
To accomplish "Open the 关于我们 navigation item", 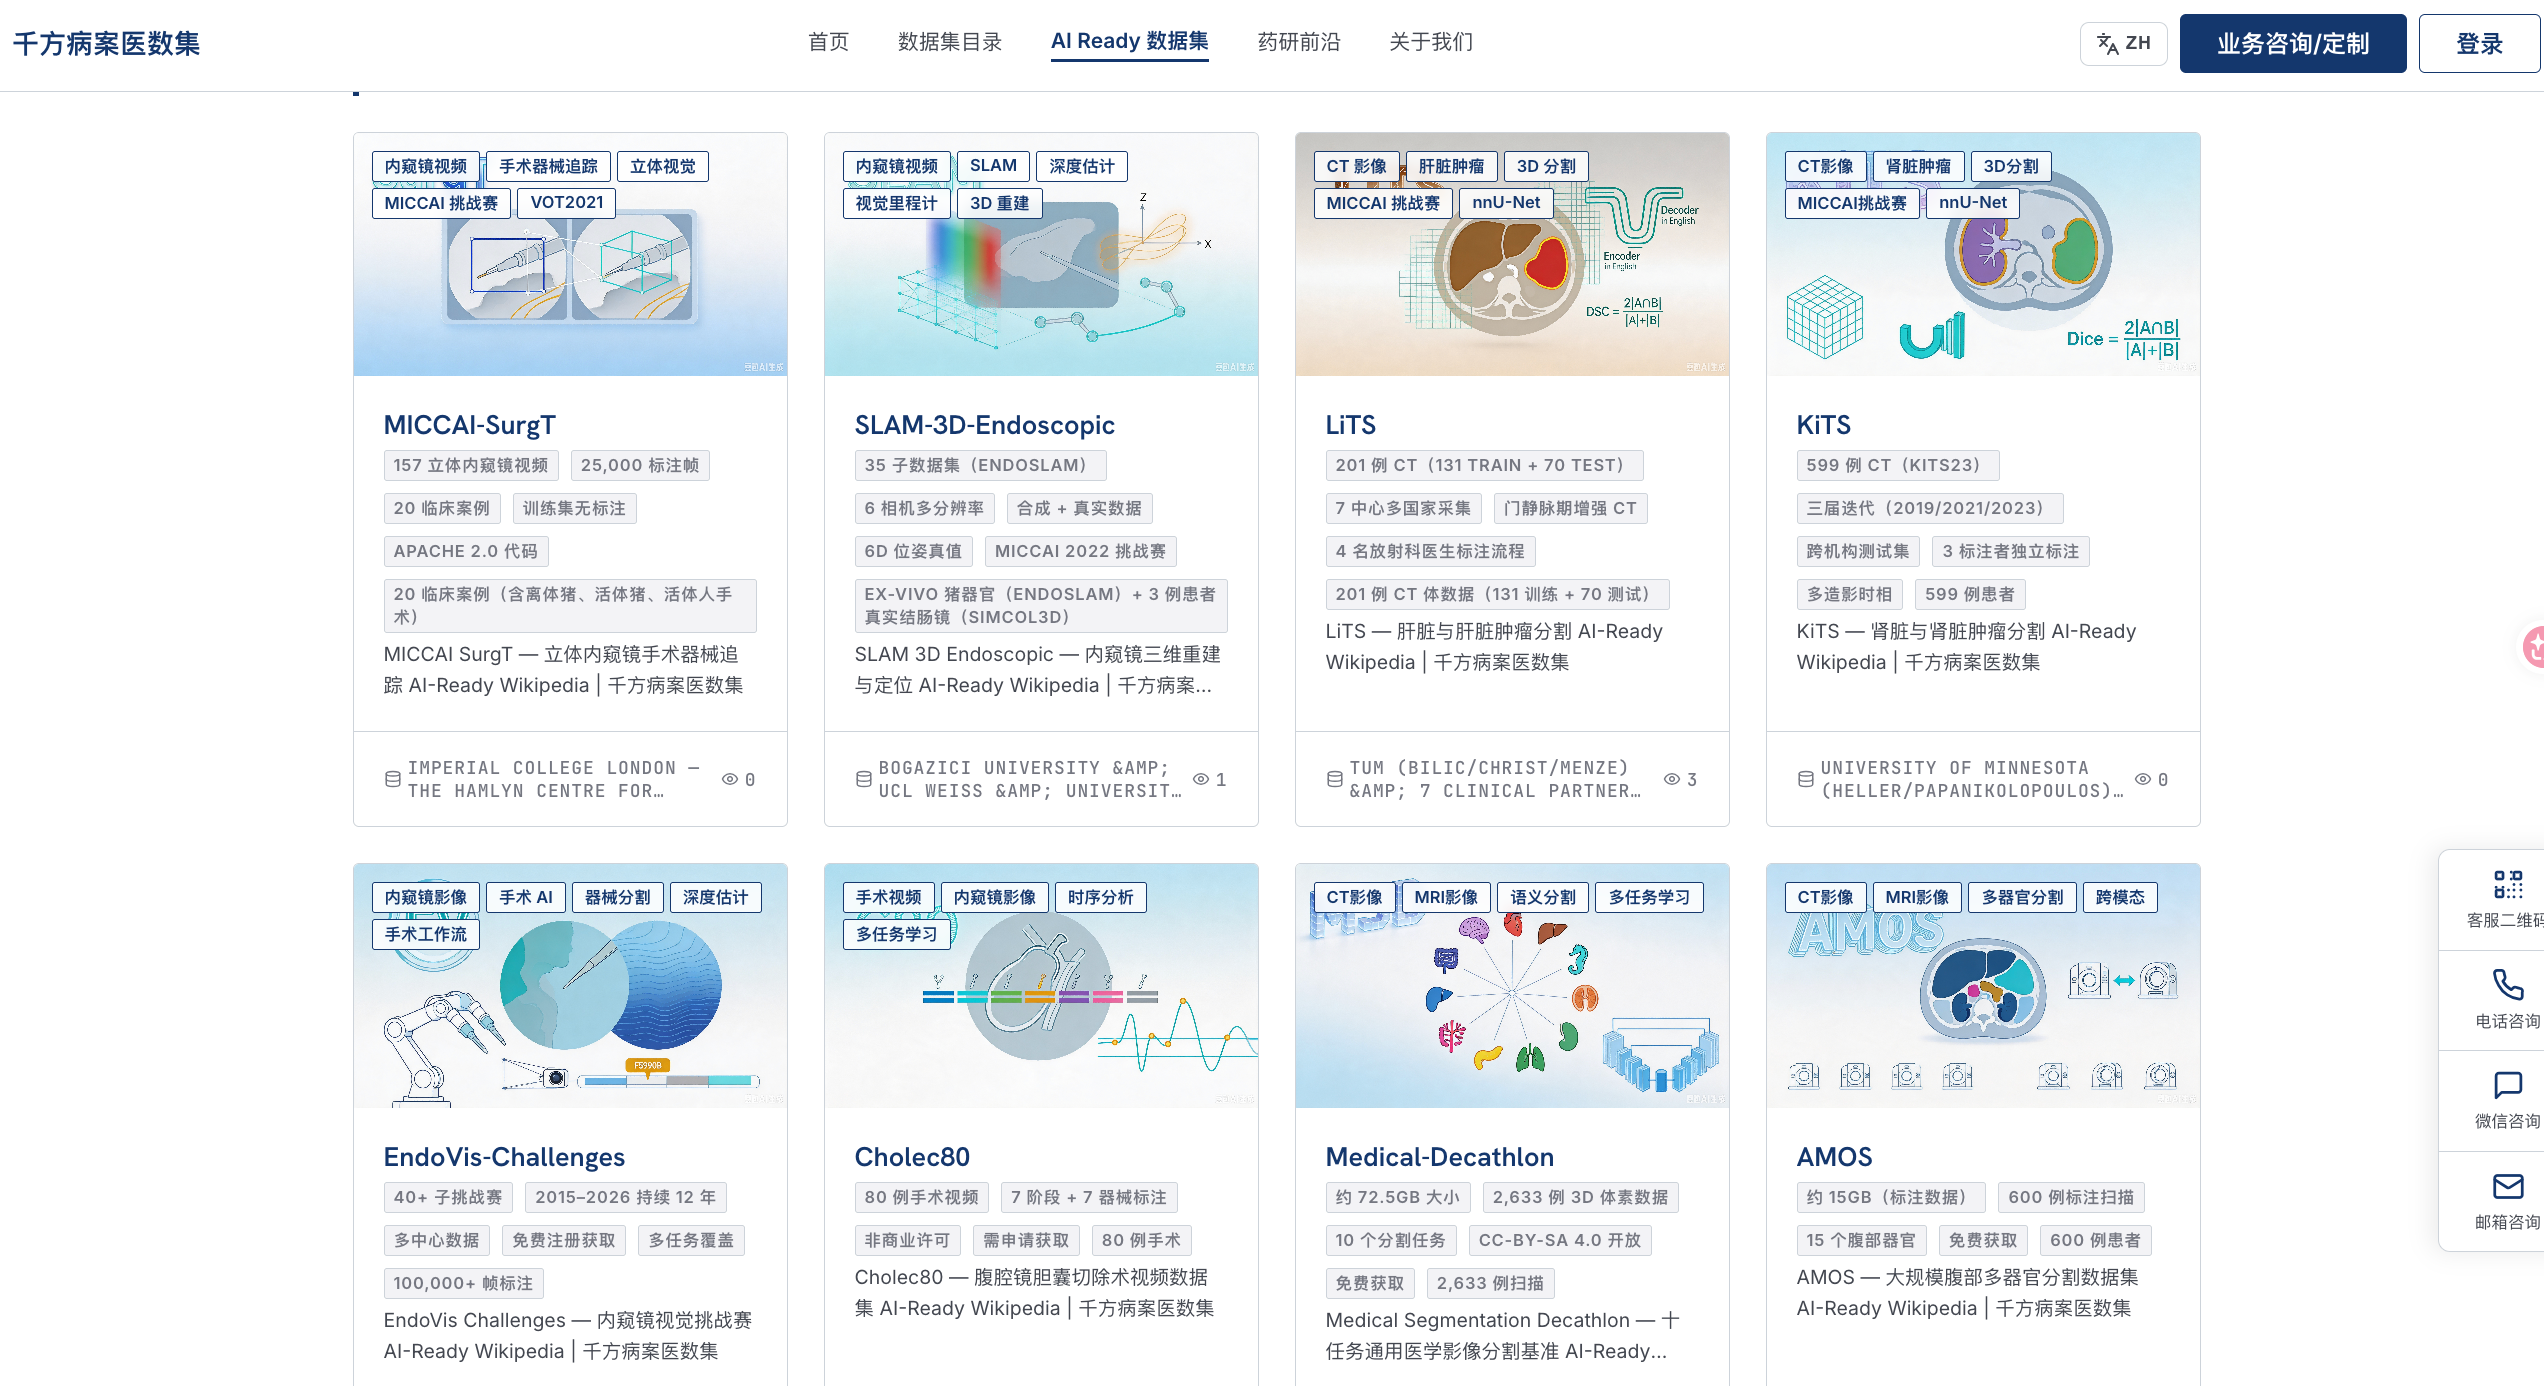I will (1431, 42).
